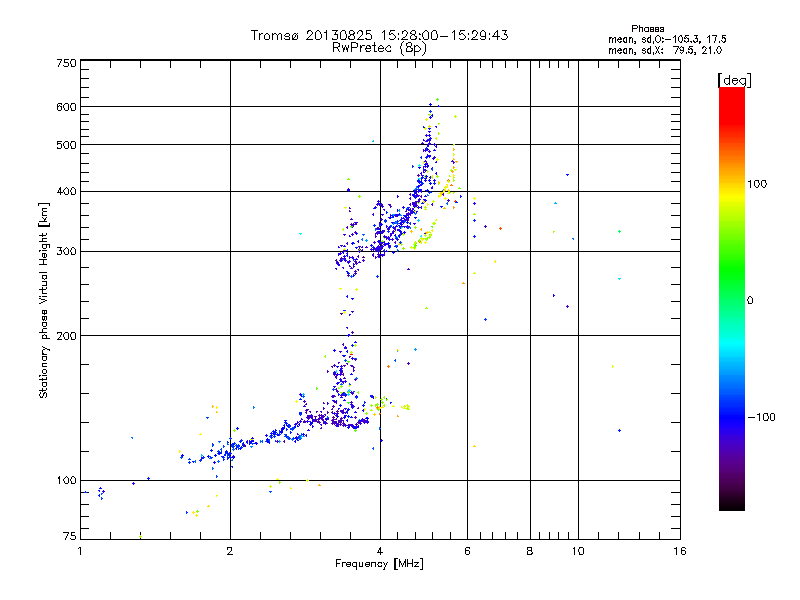Click the colorbar '100' tick label
This screenshot has height=600, width=800.
[757, 184]
